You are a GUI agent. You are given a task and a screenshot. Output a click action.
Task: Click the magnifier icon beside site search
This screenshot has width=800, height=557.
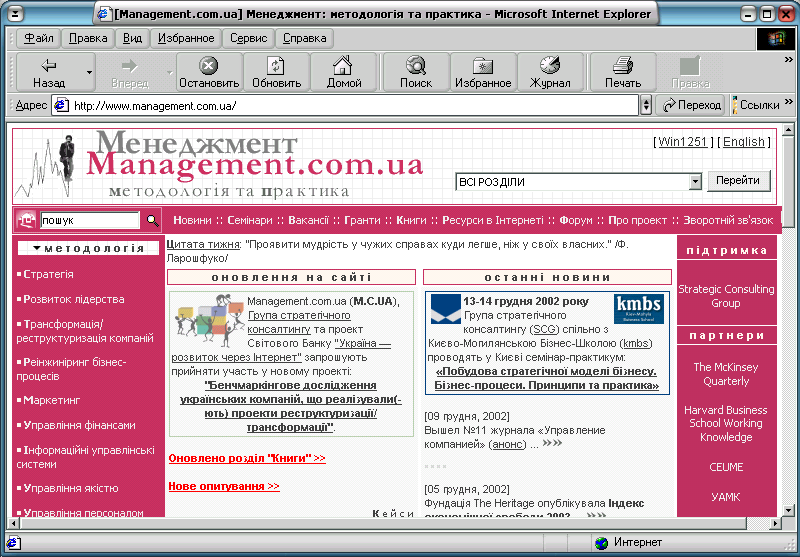tap(152, 220)
